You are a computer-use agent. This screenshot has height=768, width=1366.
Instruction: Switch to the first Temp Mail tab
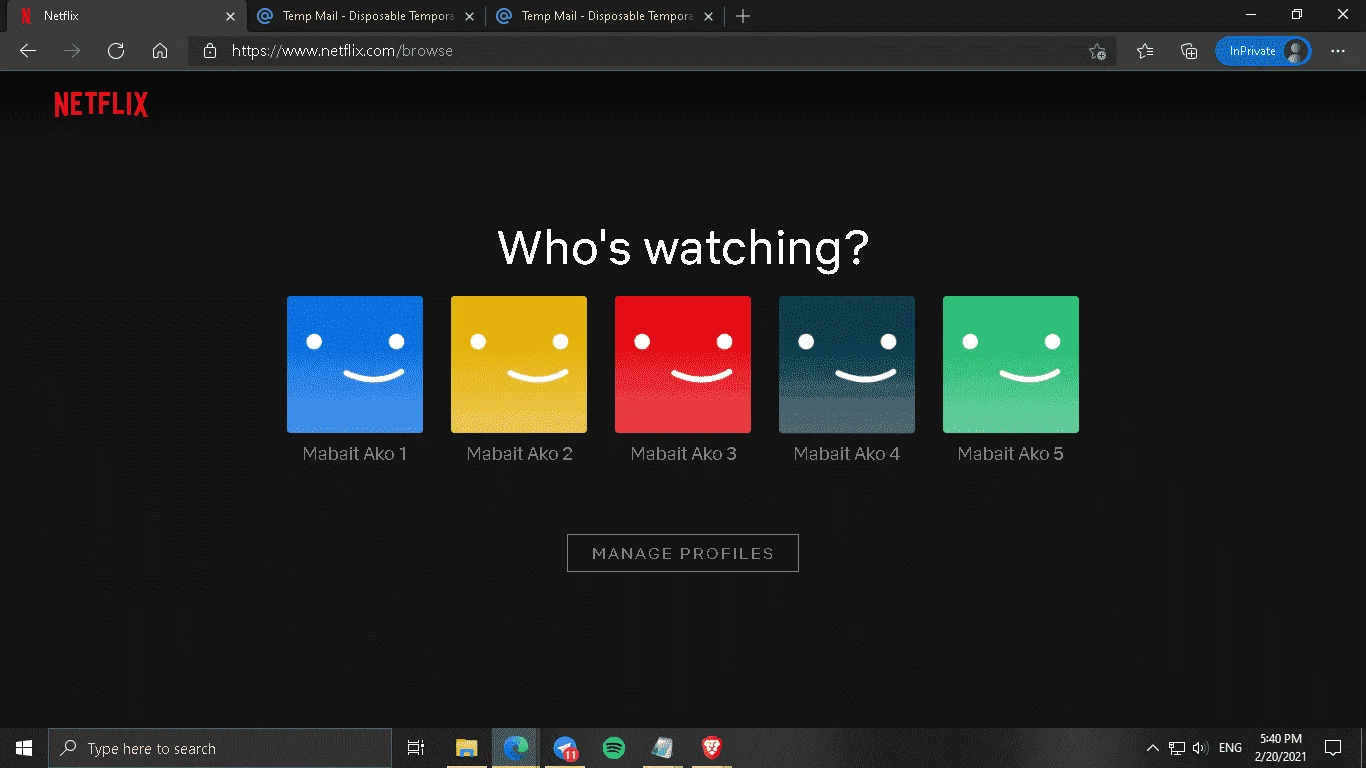point(365,16)
